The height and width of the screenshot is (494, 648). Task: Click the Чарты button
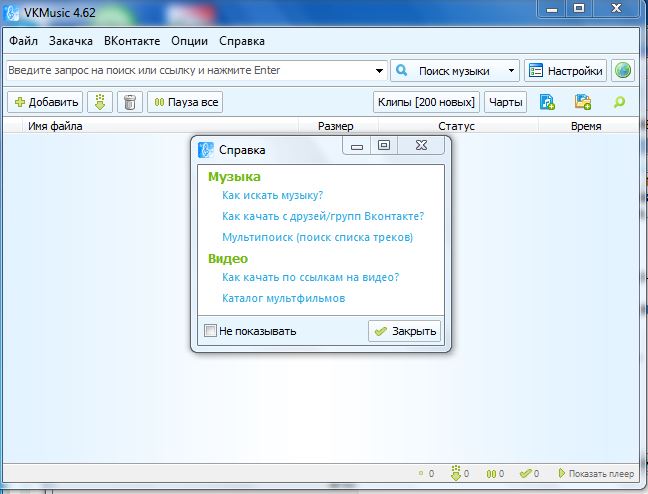(x=505, y=102)
